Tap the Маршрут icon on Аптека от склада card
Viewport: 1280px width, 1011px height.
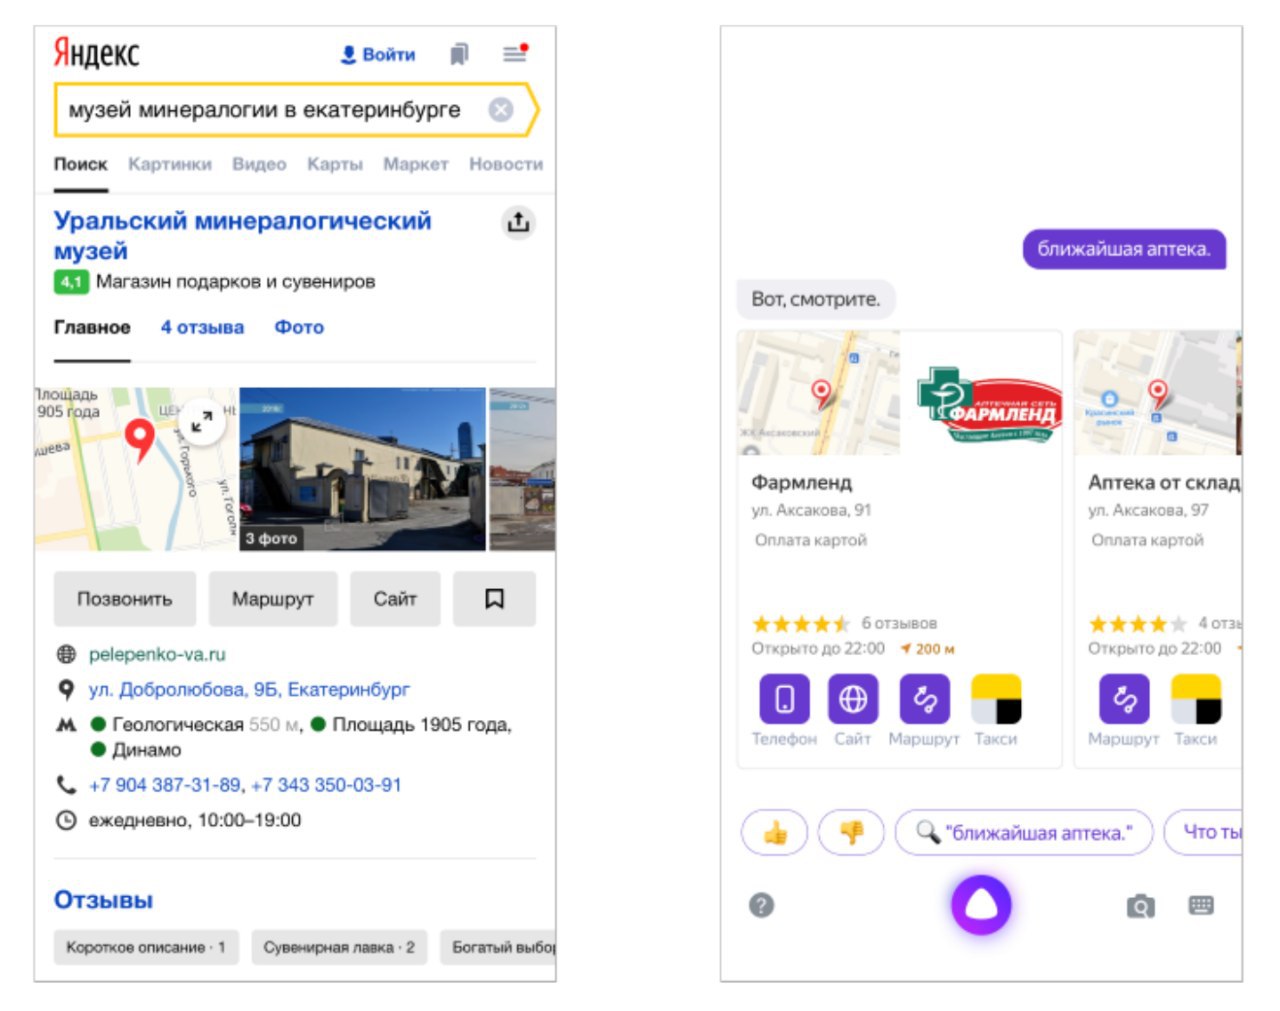(x=1125, y=698)
